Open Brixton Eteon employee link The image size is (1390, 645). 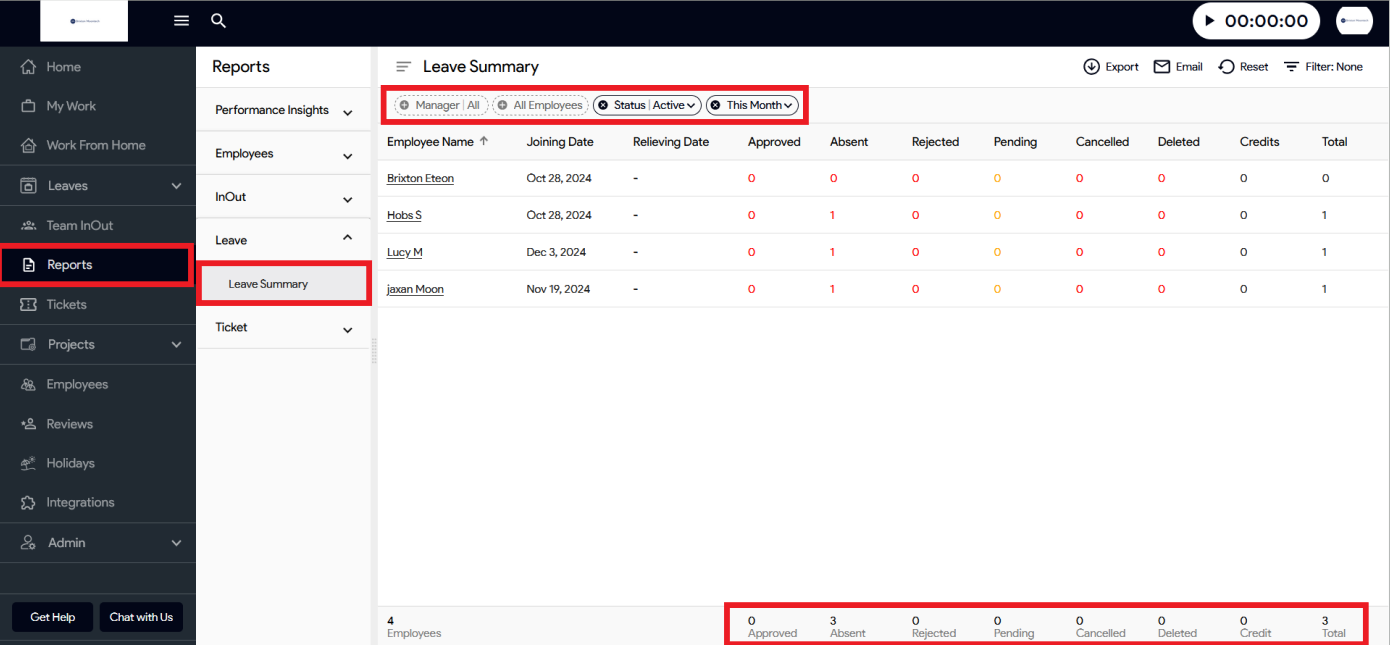pyautogui.click(x=420, y=179)
